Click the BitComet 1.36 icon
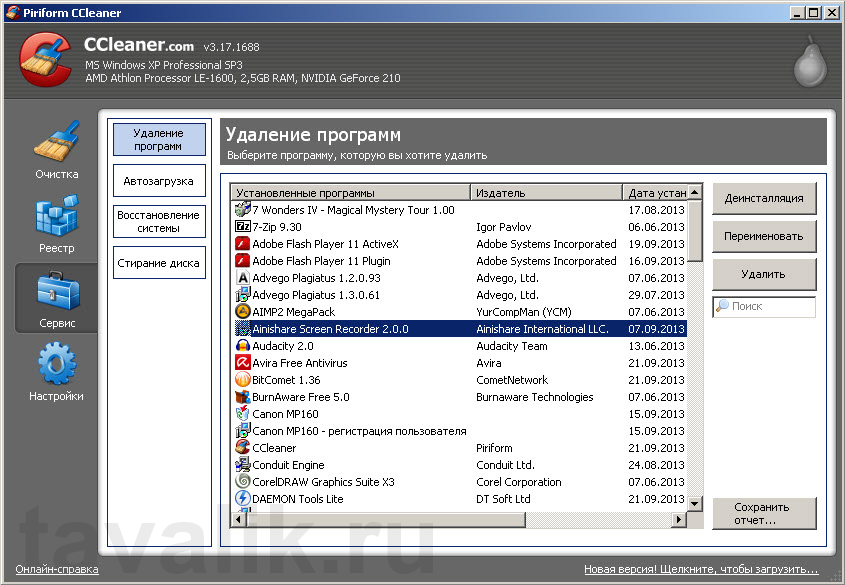 [x=243, y=380]
